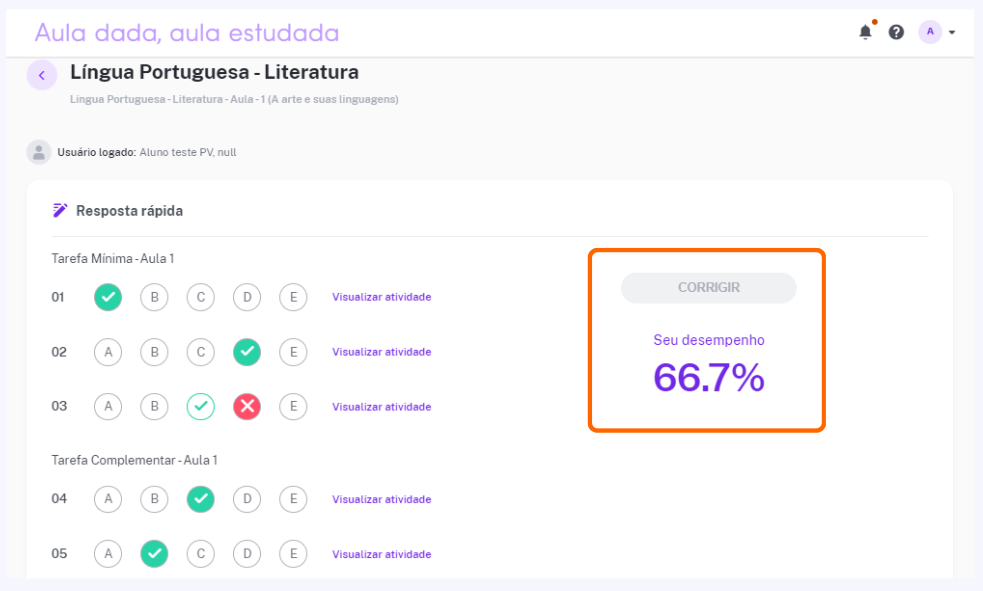Select option D for question 05
The image size is (983, 591).
click(247, 553)
